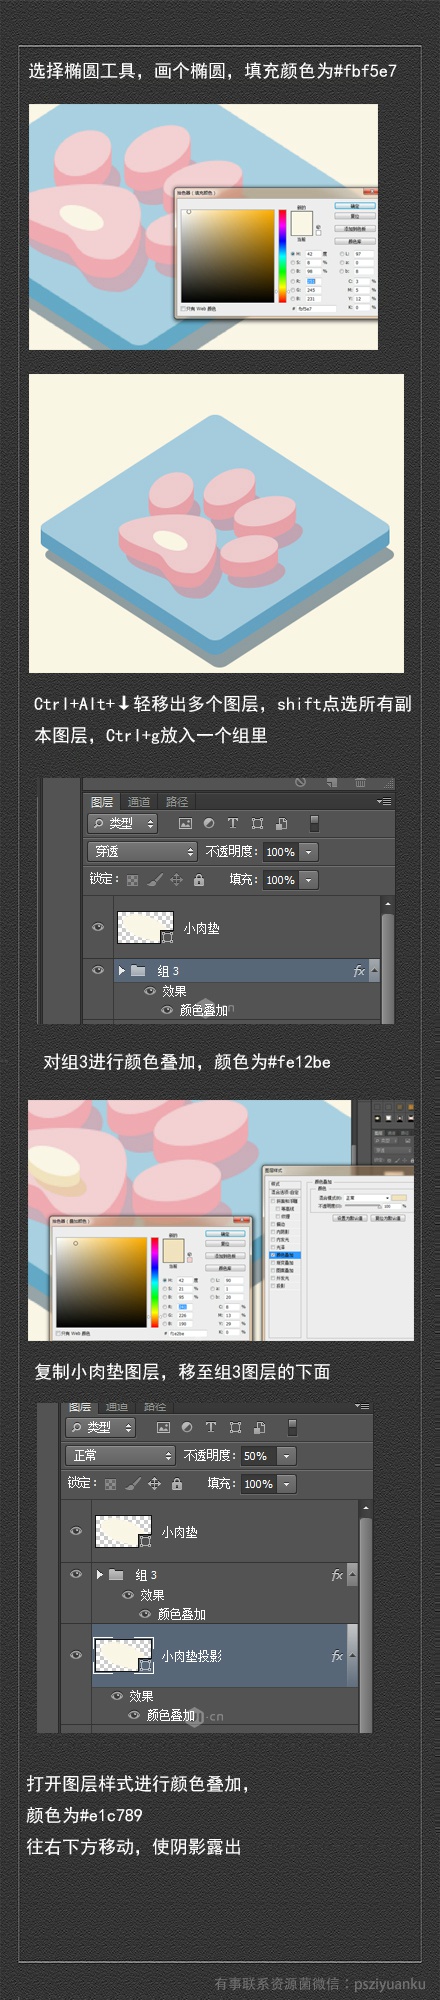Viewport: 440px width, 2000px height.
Task: Click 设置为默认值 in layer style dialog
Action: [349, 1219]
